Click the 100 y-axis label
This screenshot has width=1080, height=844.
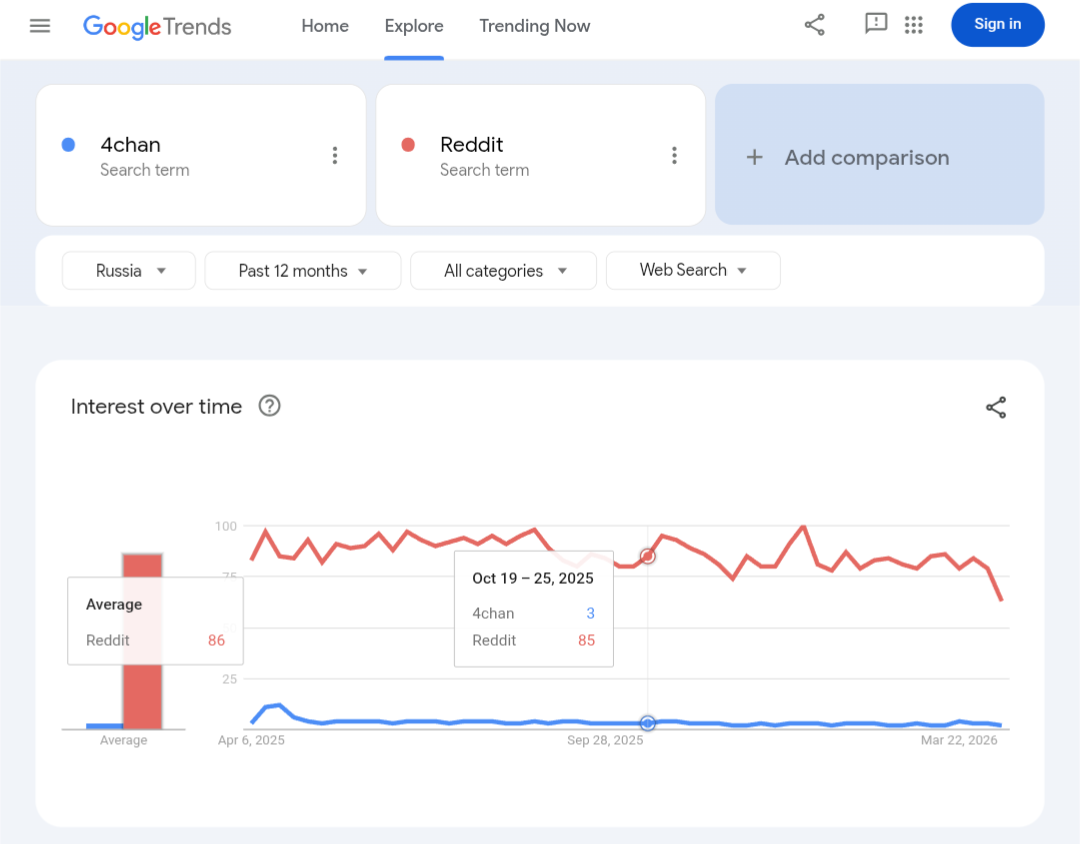226,526
